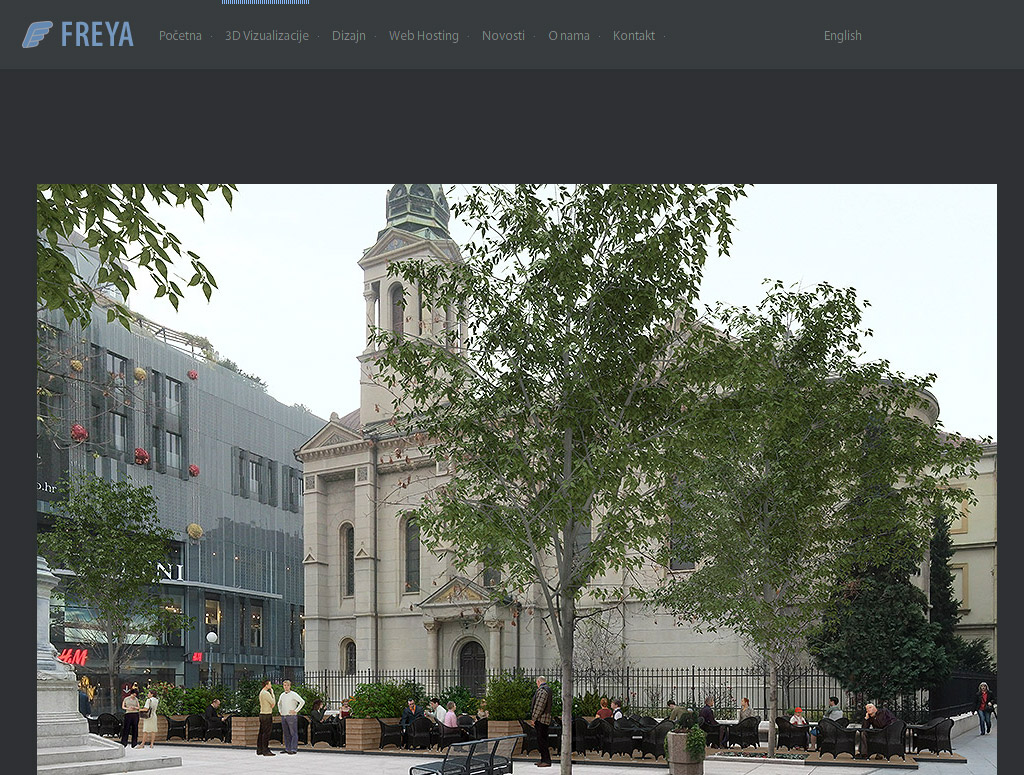
Task: Click the Freya wing logo icon
Action: 37,35
